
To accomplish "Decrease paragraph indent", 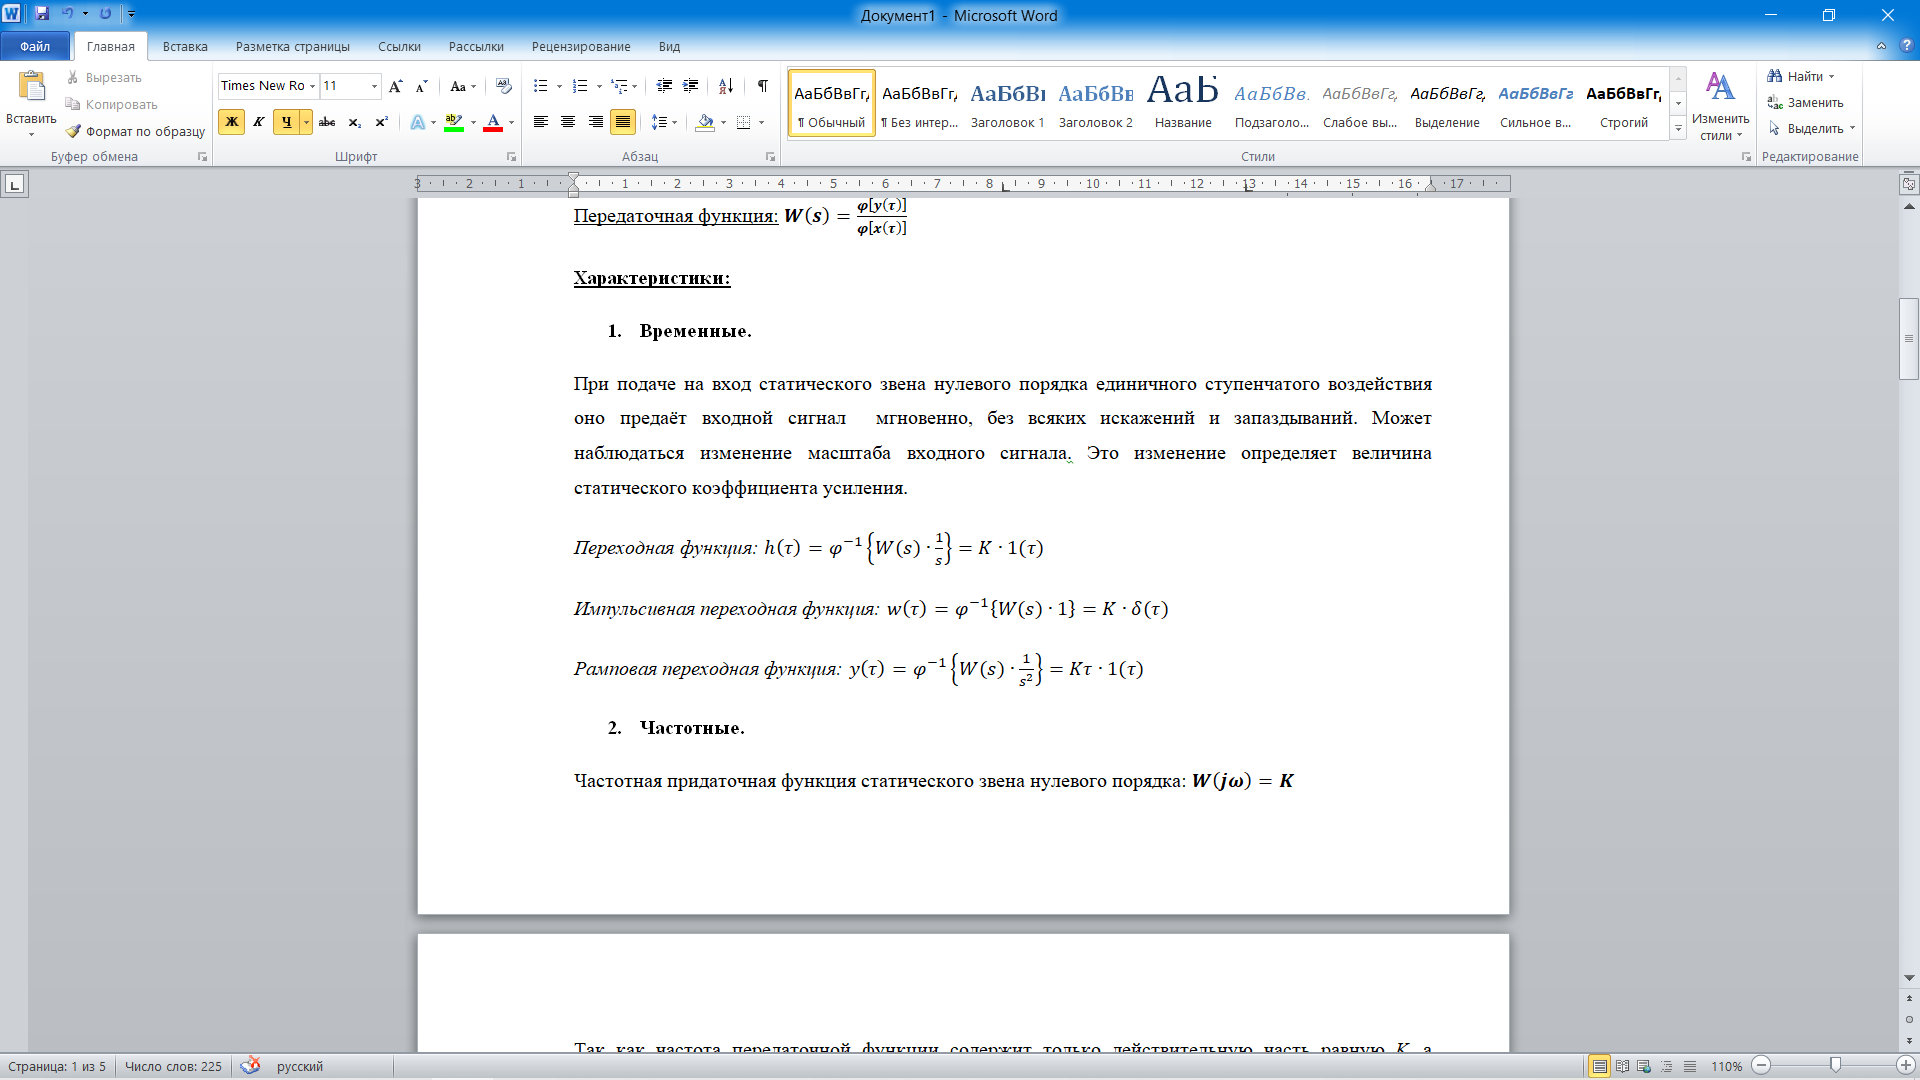I will coord(664,86).
